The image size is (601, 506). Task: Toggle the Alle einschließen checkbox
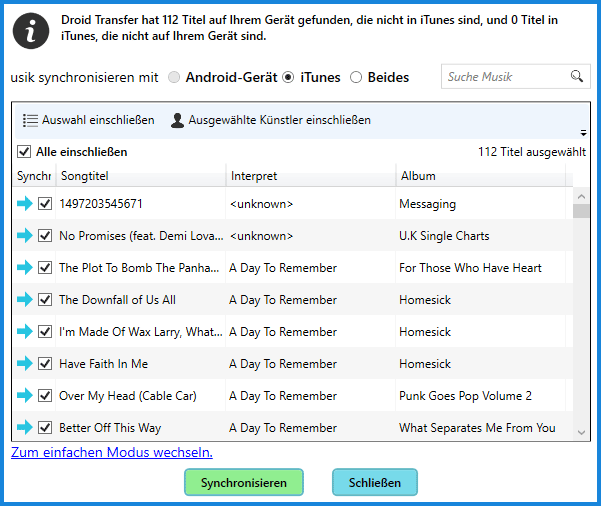[x=24, y=152]
